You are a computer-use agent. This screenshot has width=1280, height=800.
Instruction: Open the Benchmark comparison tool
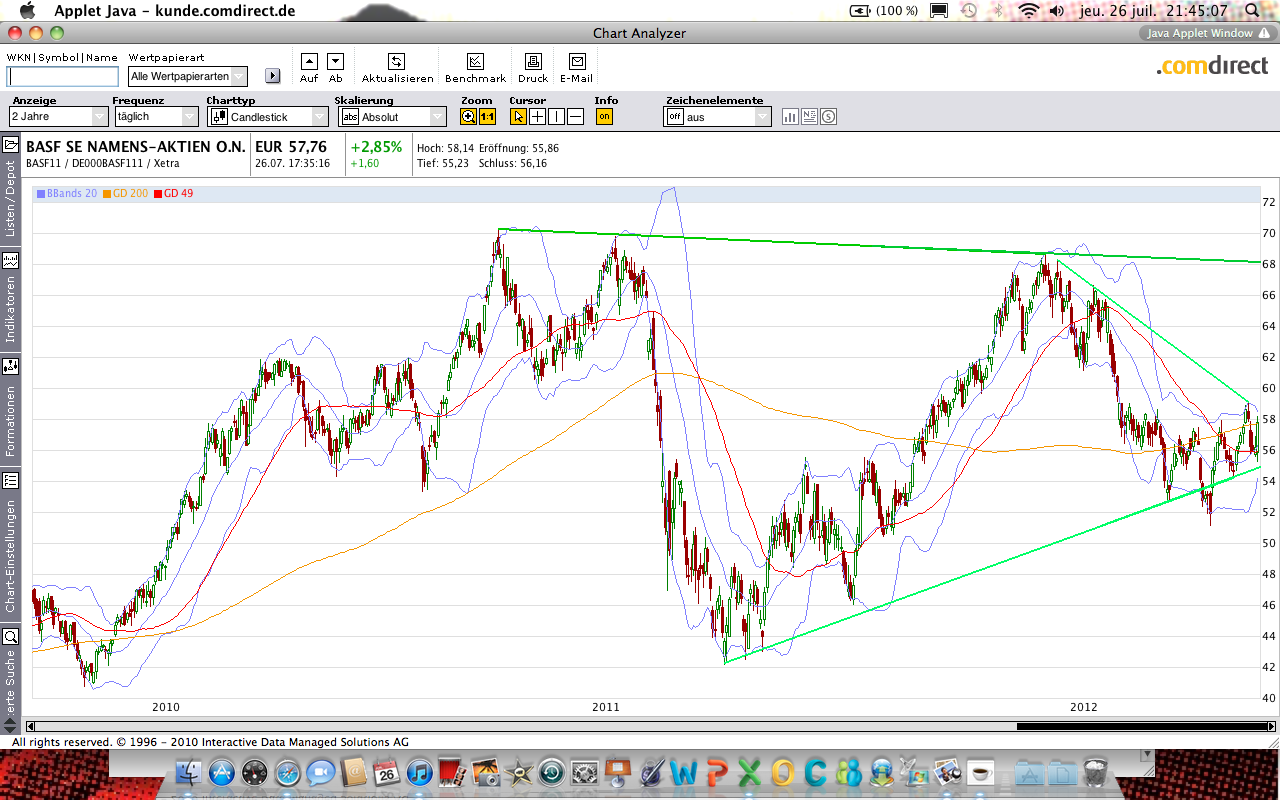click(x=475, y=61)
